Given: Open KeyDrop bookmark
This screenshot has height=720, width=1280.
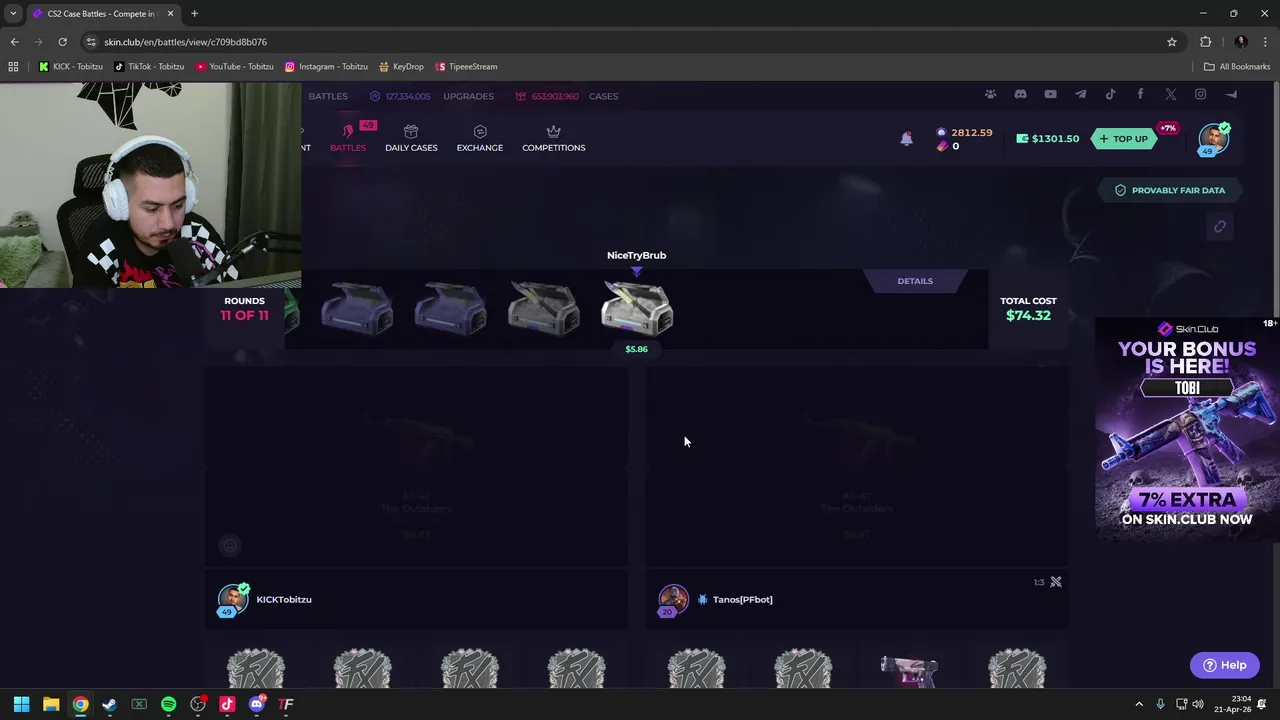Looking at the screenshot, I should pos(401,66).
